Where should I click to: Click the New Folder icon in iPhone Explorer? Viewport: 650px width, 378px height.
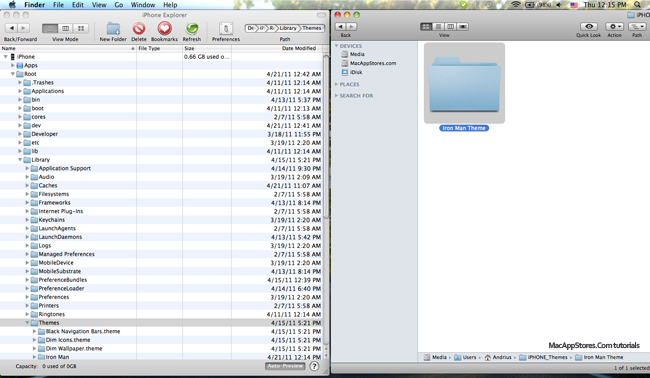pos(113,29)
